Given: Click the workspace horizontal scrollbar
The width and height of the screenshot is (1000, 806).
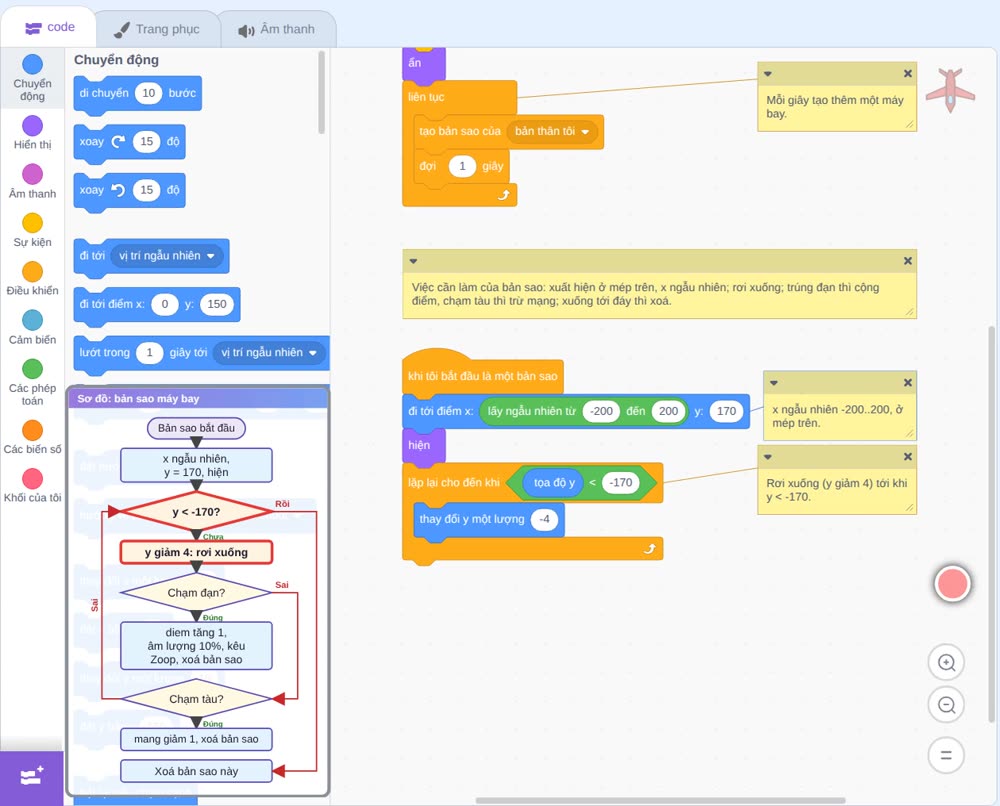Looking at the screenshot, I should click(x=660, y=800).
